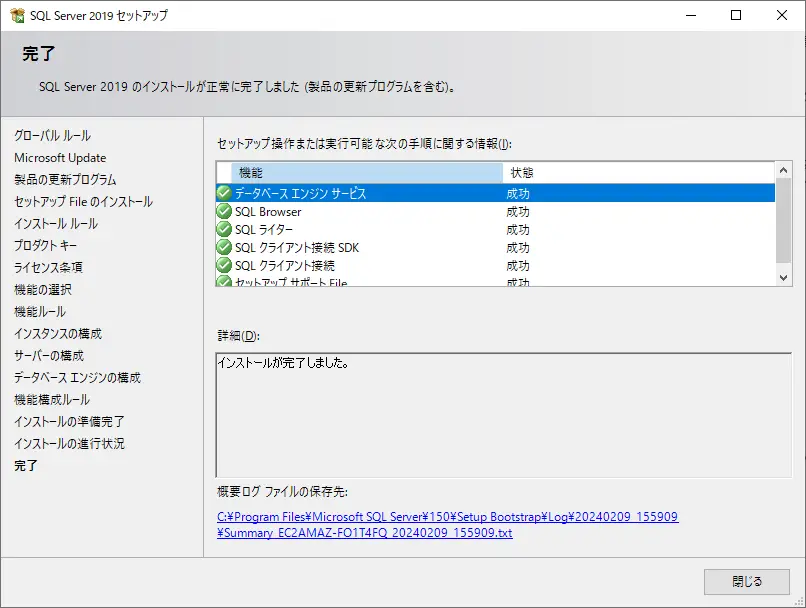Maximize the SQL Server setup window

736,15
